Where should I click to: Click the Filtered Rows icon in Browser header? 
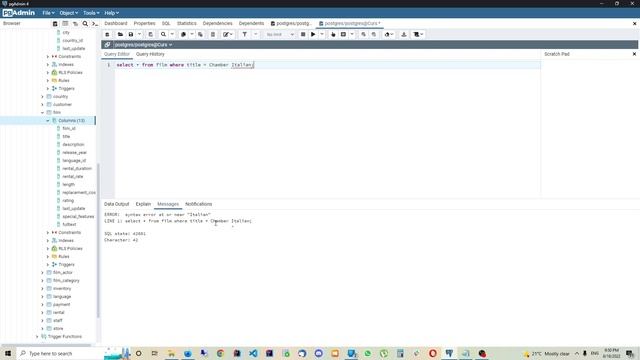coord(75,24)
